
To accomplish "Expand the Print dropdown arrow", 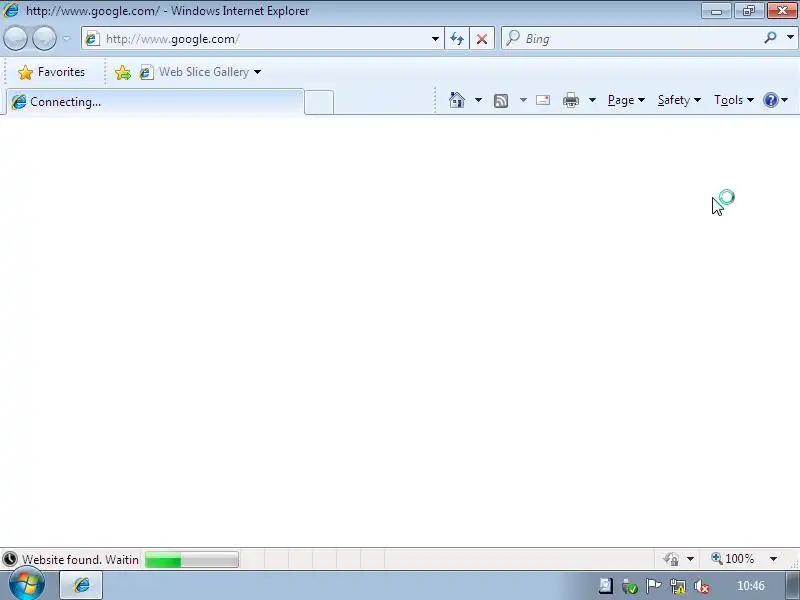I will [x=592, y=100].
